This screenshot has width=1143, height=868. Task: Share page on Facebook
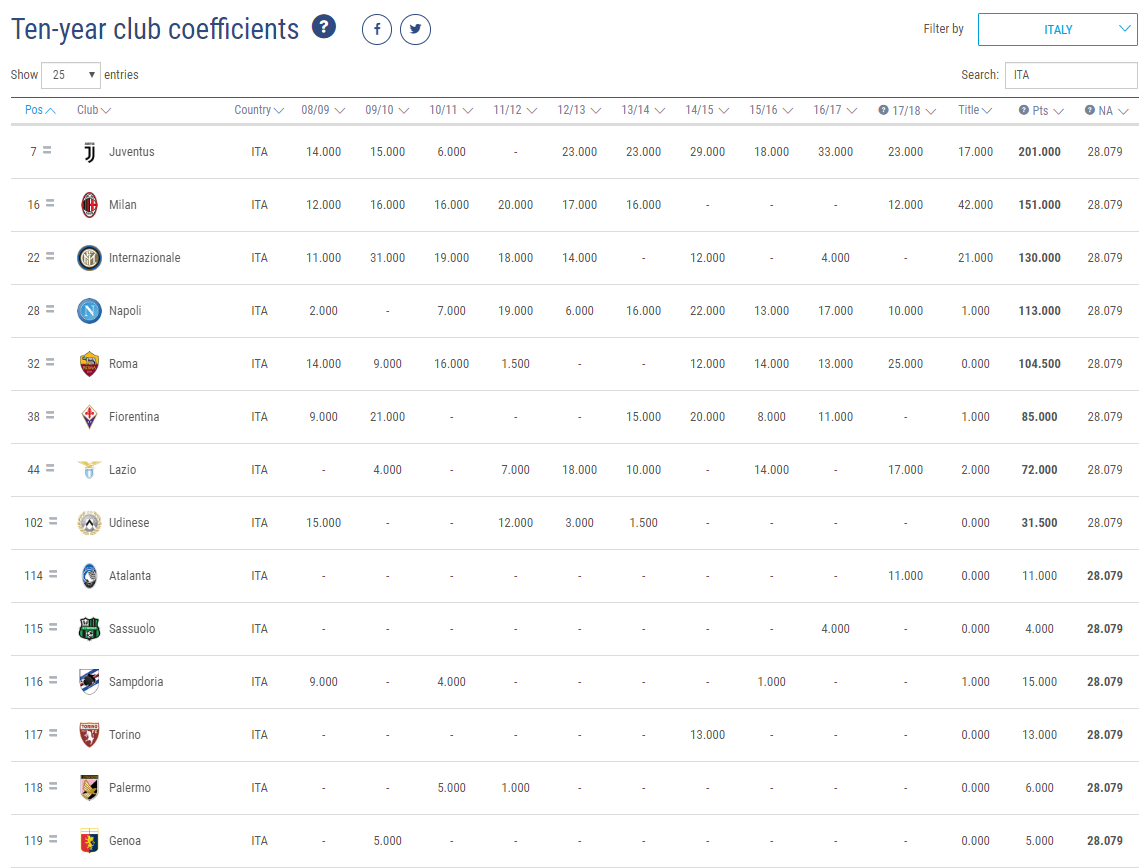[x=377, y=29]
